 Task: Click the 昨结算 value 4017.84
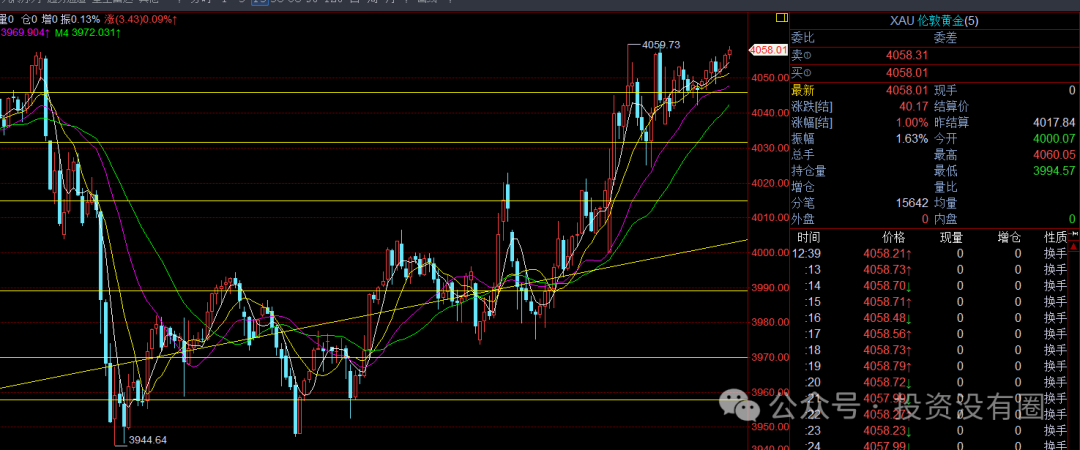(x=1054, y=123)
